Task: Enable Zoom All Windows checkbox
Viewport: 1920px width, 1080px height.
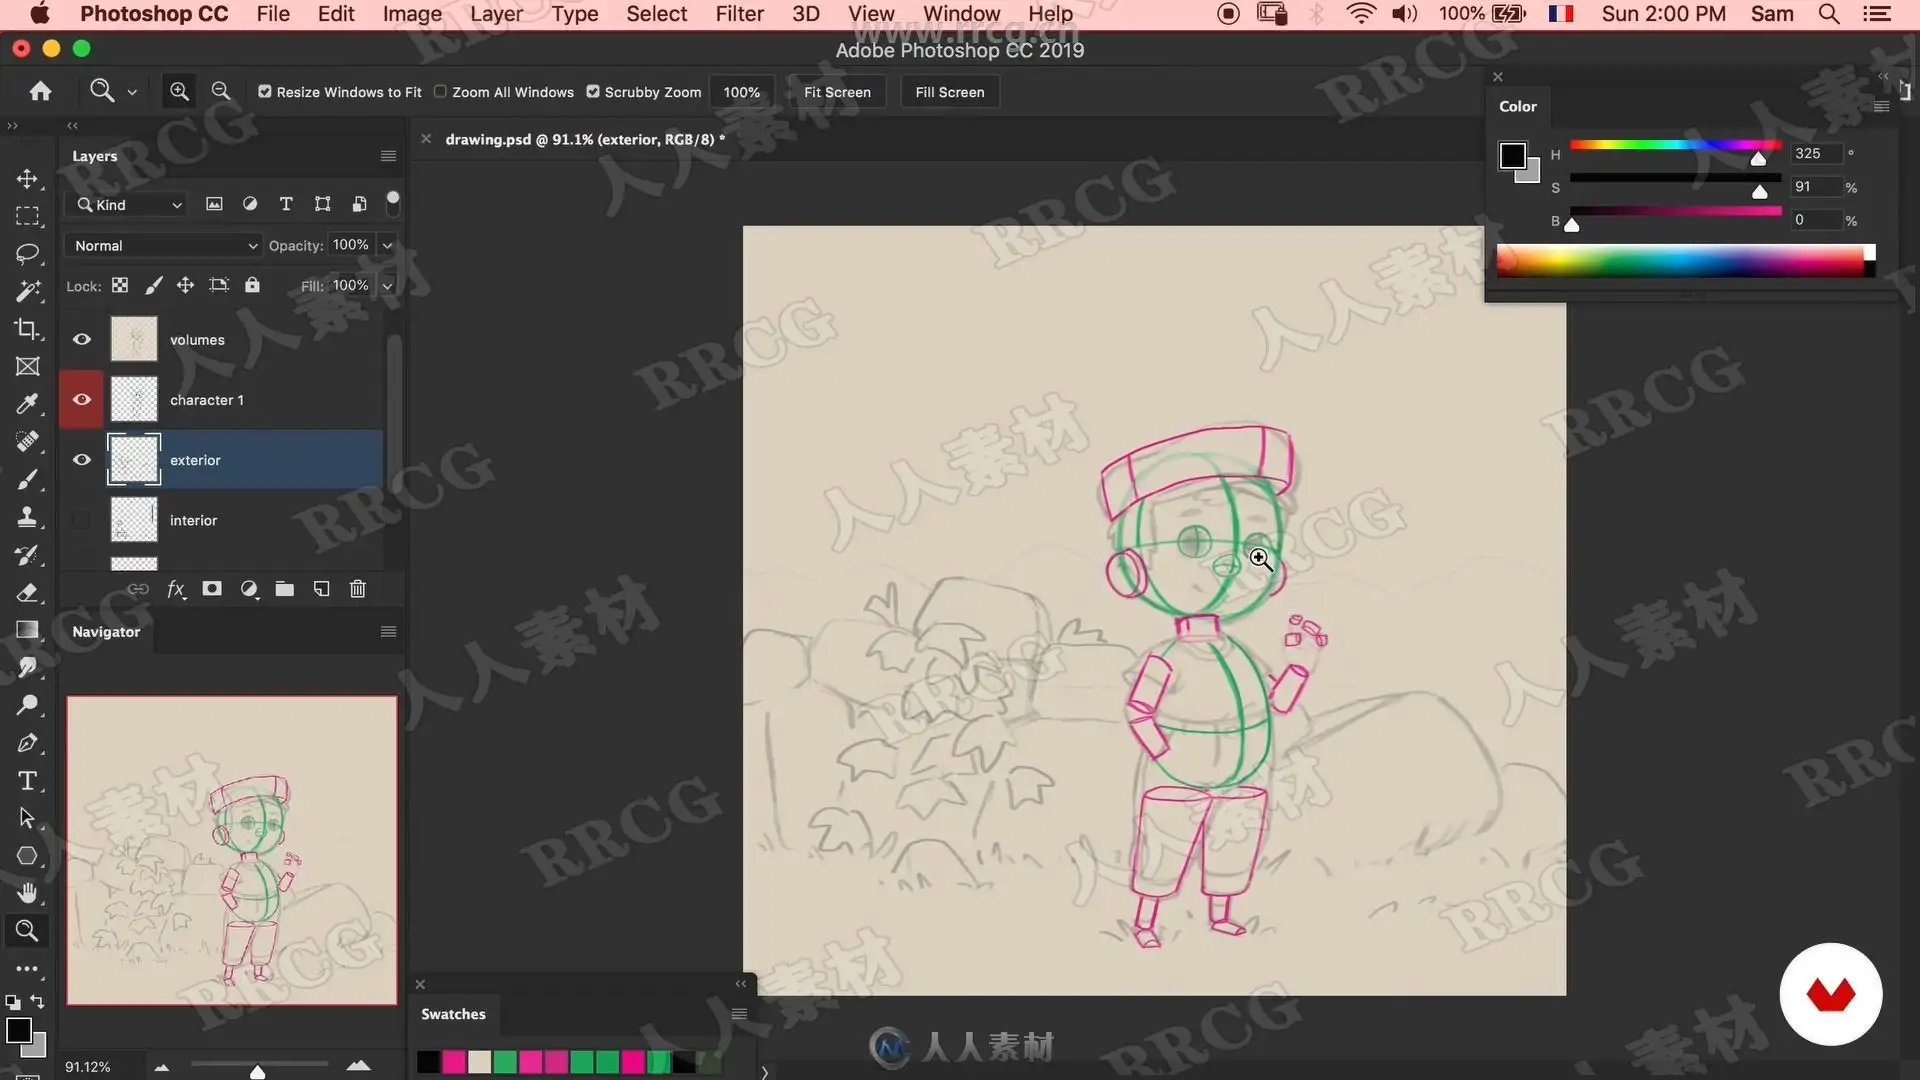Action: [x=440, y=91]
